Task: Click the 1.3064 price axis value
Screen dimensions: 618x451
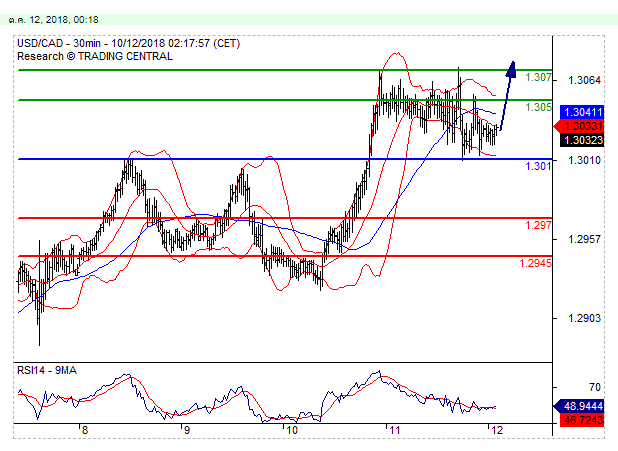Action: click(584, 80)
